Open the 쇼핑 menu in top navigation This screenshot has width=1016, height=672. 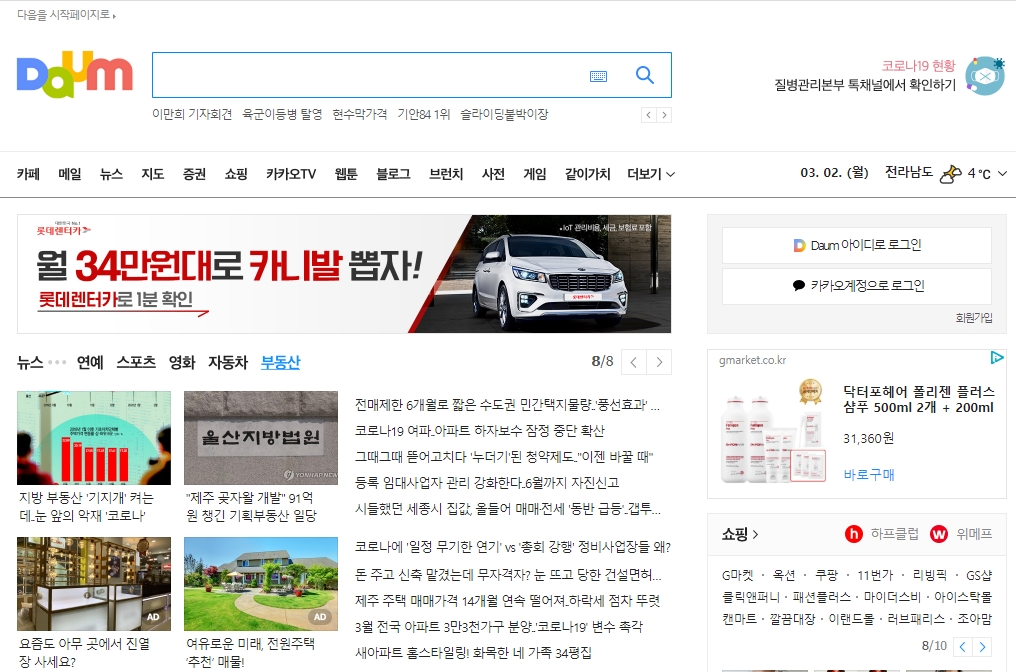(x=236, y=174)
